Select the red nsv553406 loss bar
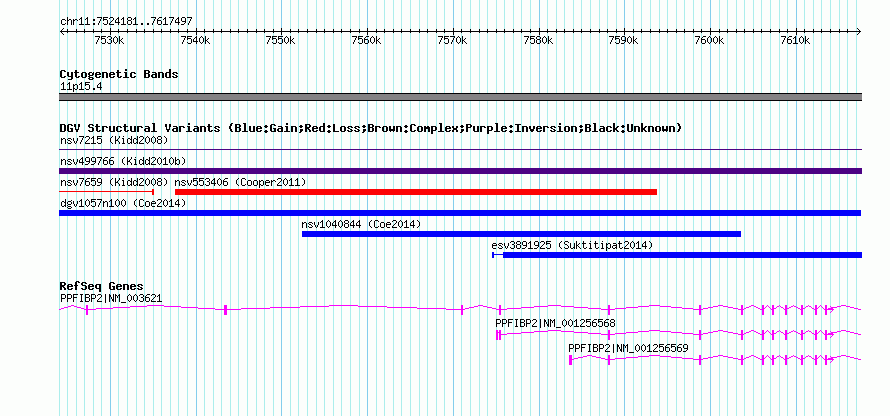The width and height of the screenshot is (890, 416). coord(416,192)
